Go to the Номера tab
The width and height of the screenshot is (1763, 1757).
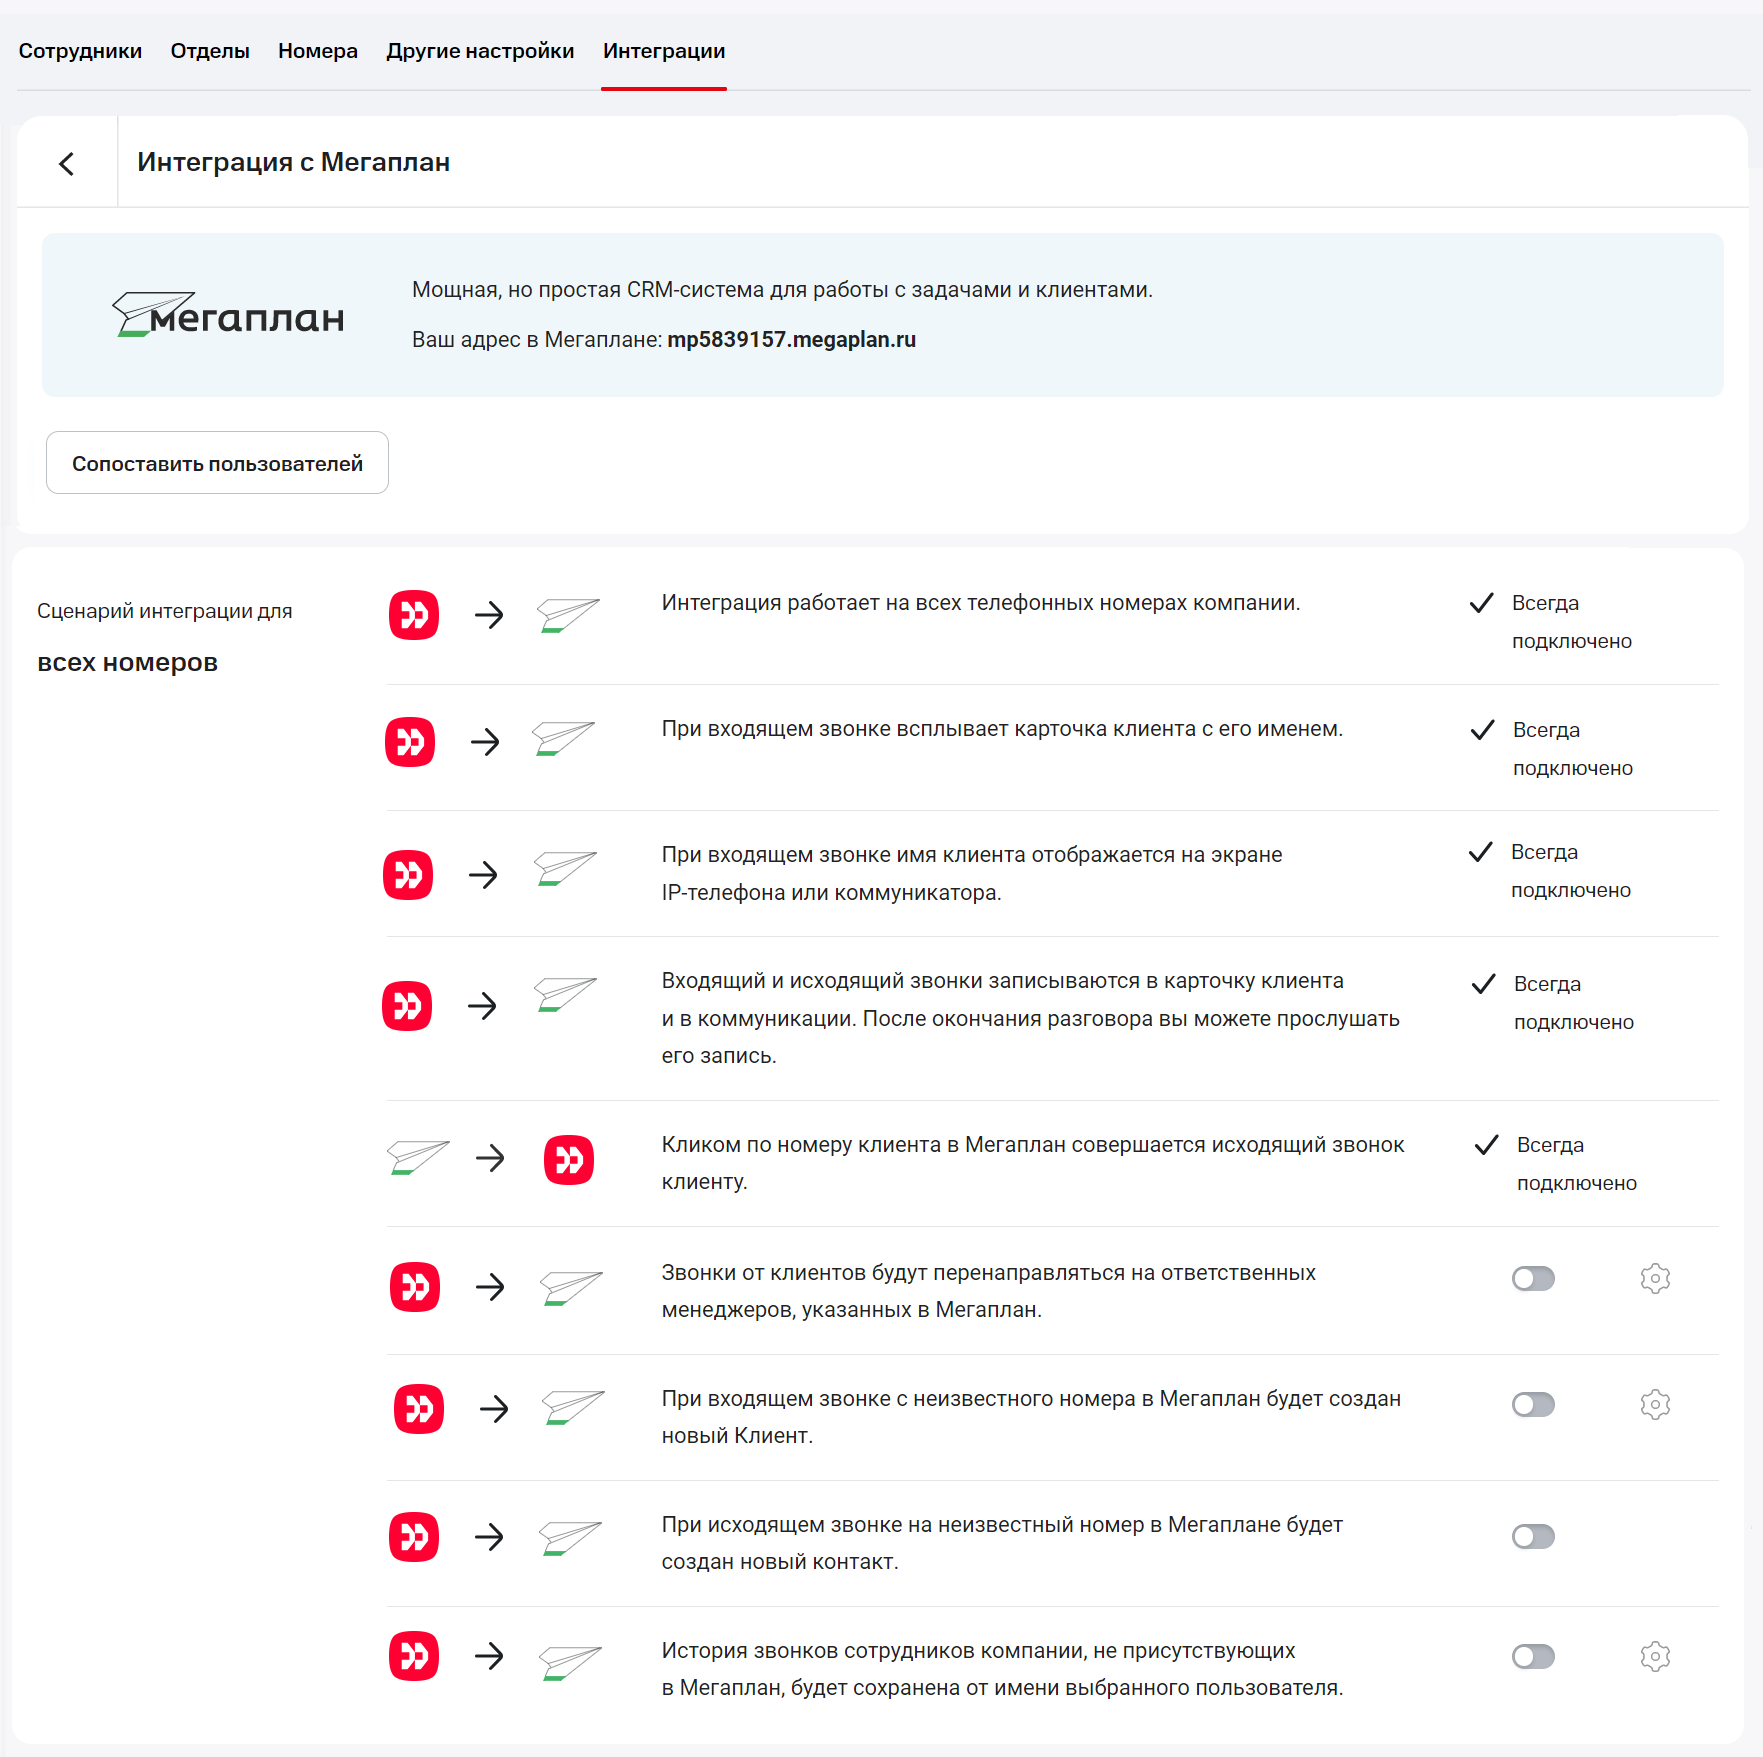click(x=318, y=51)
